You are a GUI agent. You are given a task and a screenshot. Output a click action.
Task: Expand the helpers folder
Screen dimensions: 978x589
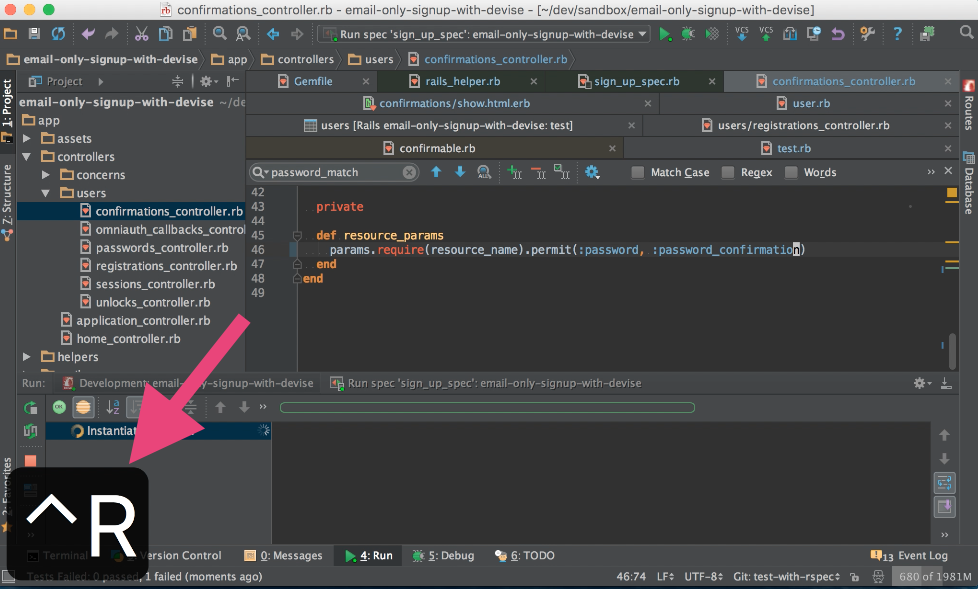[27, 357]
